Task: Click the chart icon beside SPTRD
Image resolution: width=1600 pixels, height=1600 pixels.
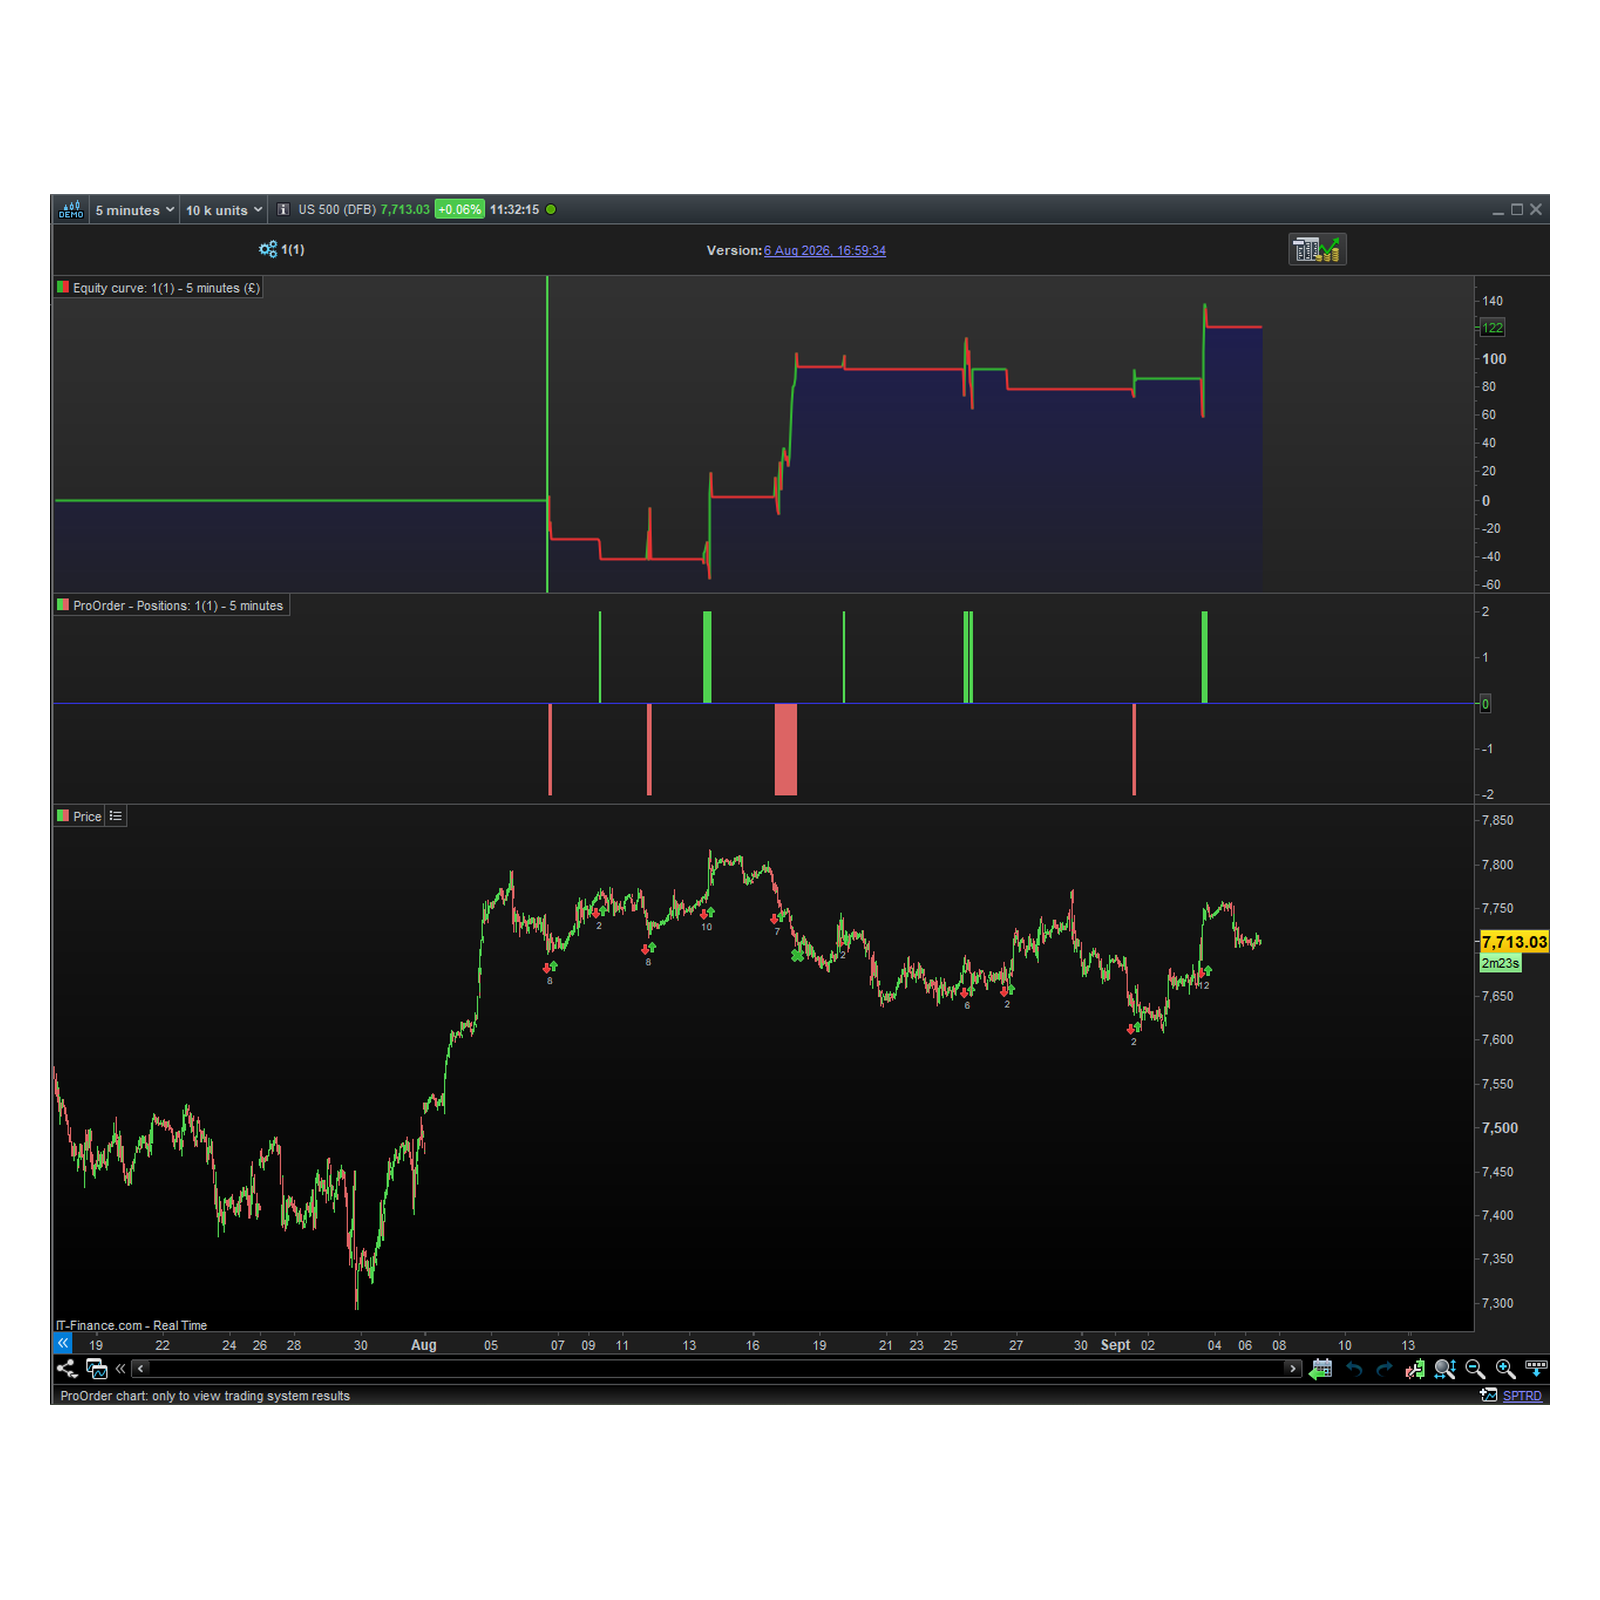Action: click(x=1489, y=1396)
